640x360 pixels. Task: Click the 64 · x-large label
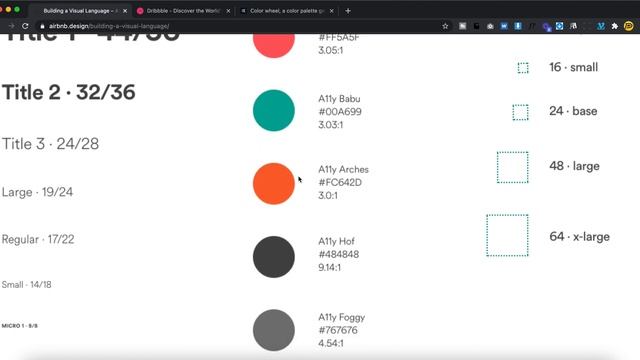tap(579, 237)
